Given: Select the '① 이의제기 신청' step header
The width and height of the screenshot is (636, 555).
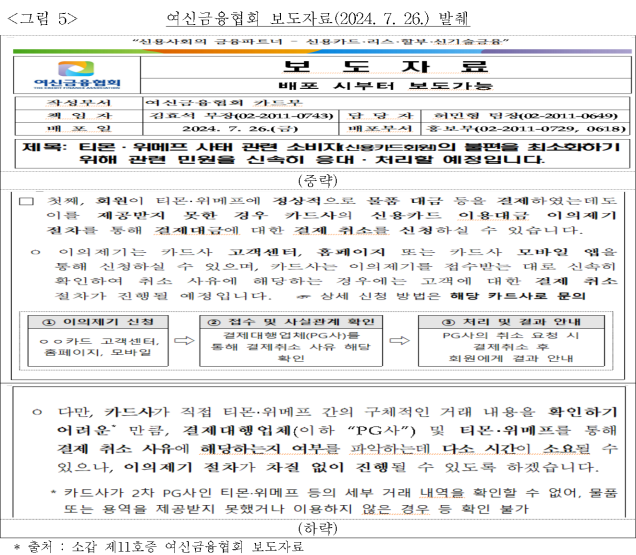Looking at the screenshot, I should coord(98,322).
